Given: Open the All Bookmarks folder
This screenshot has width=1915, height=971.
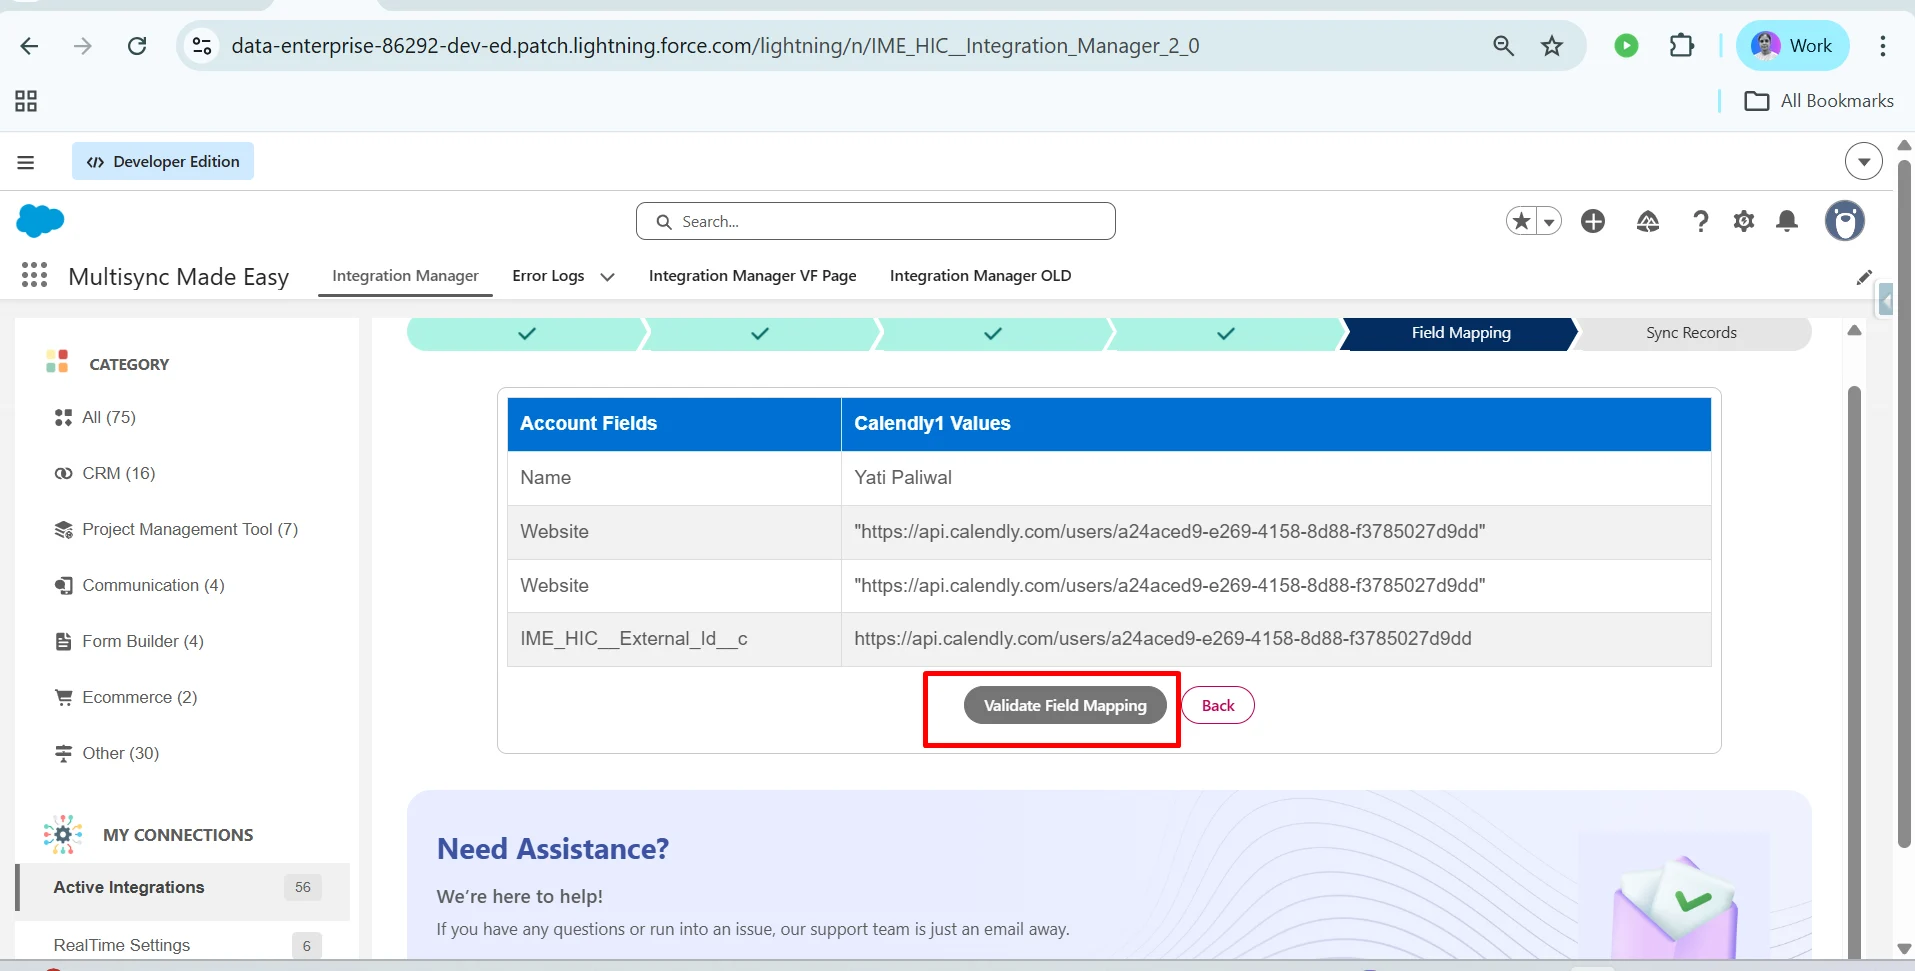Looking at the screenshot, I should 1819,101.
